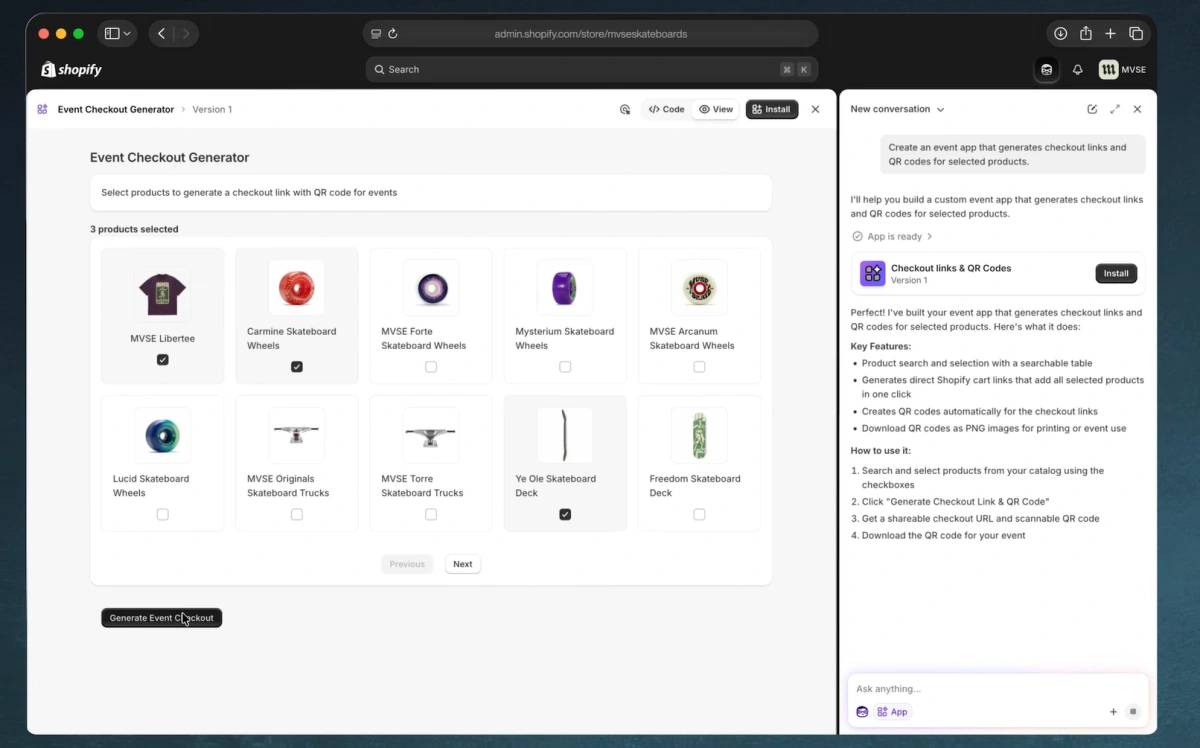Uncheck Ye Ole Skateboard Deck checkbox
This screenshot has height=748, width=1200.
pyautogui.click(x=565, y=514)
